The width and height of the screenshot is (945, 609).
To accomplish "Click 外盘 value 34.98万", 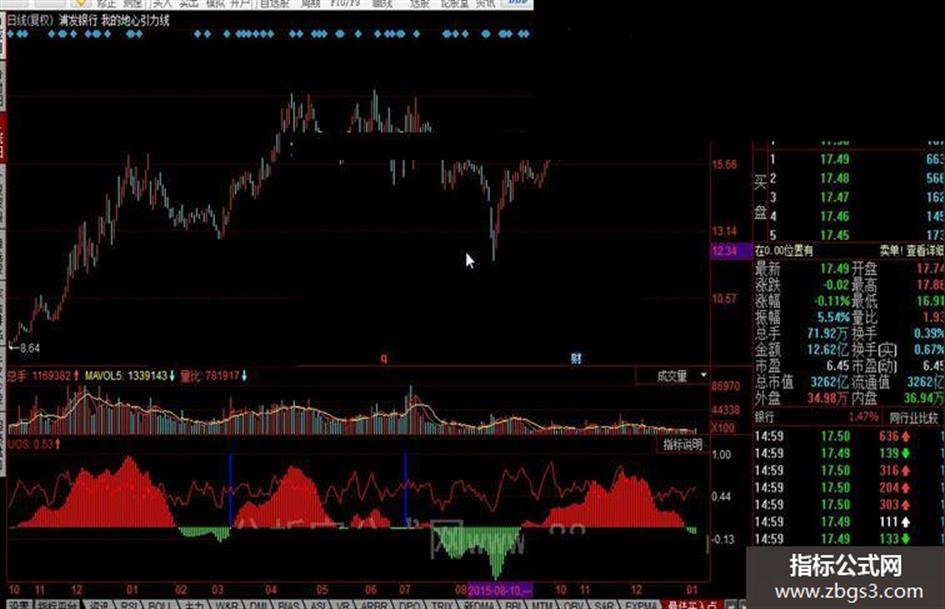I will tap(828, 398).
